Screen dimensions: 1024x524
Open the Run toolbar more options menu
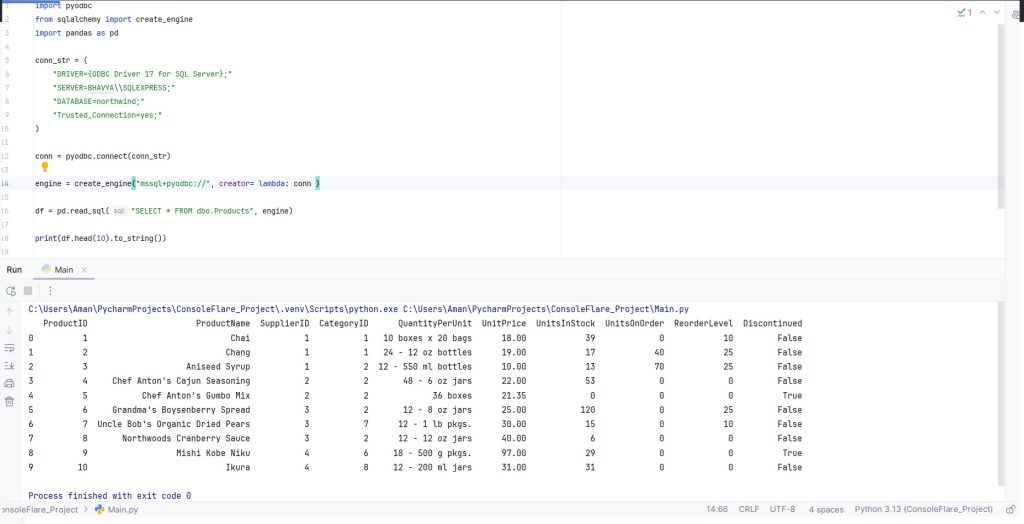(x=50, y=291)
